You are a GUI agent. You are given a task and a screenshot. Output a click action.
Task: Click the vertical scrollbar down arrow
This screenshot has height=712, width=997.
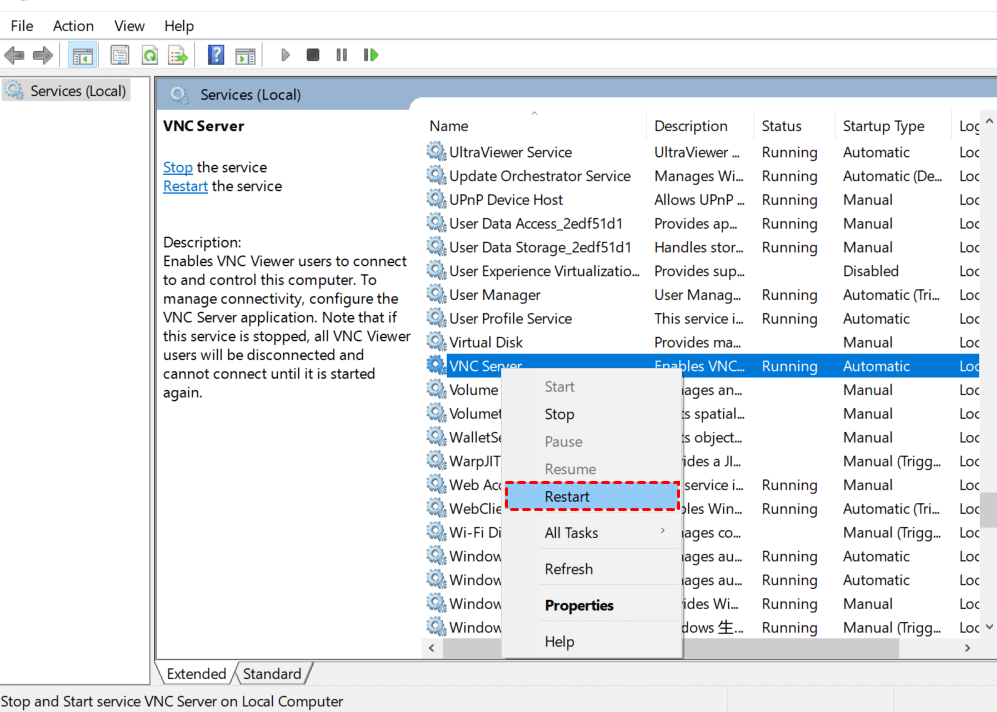click(x=989, y=627)
